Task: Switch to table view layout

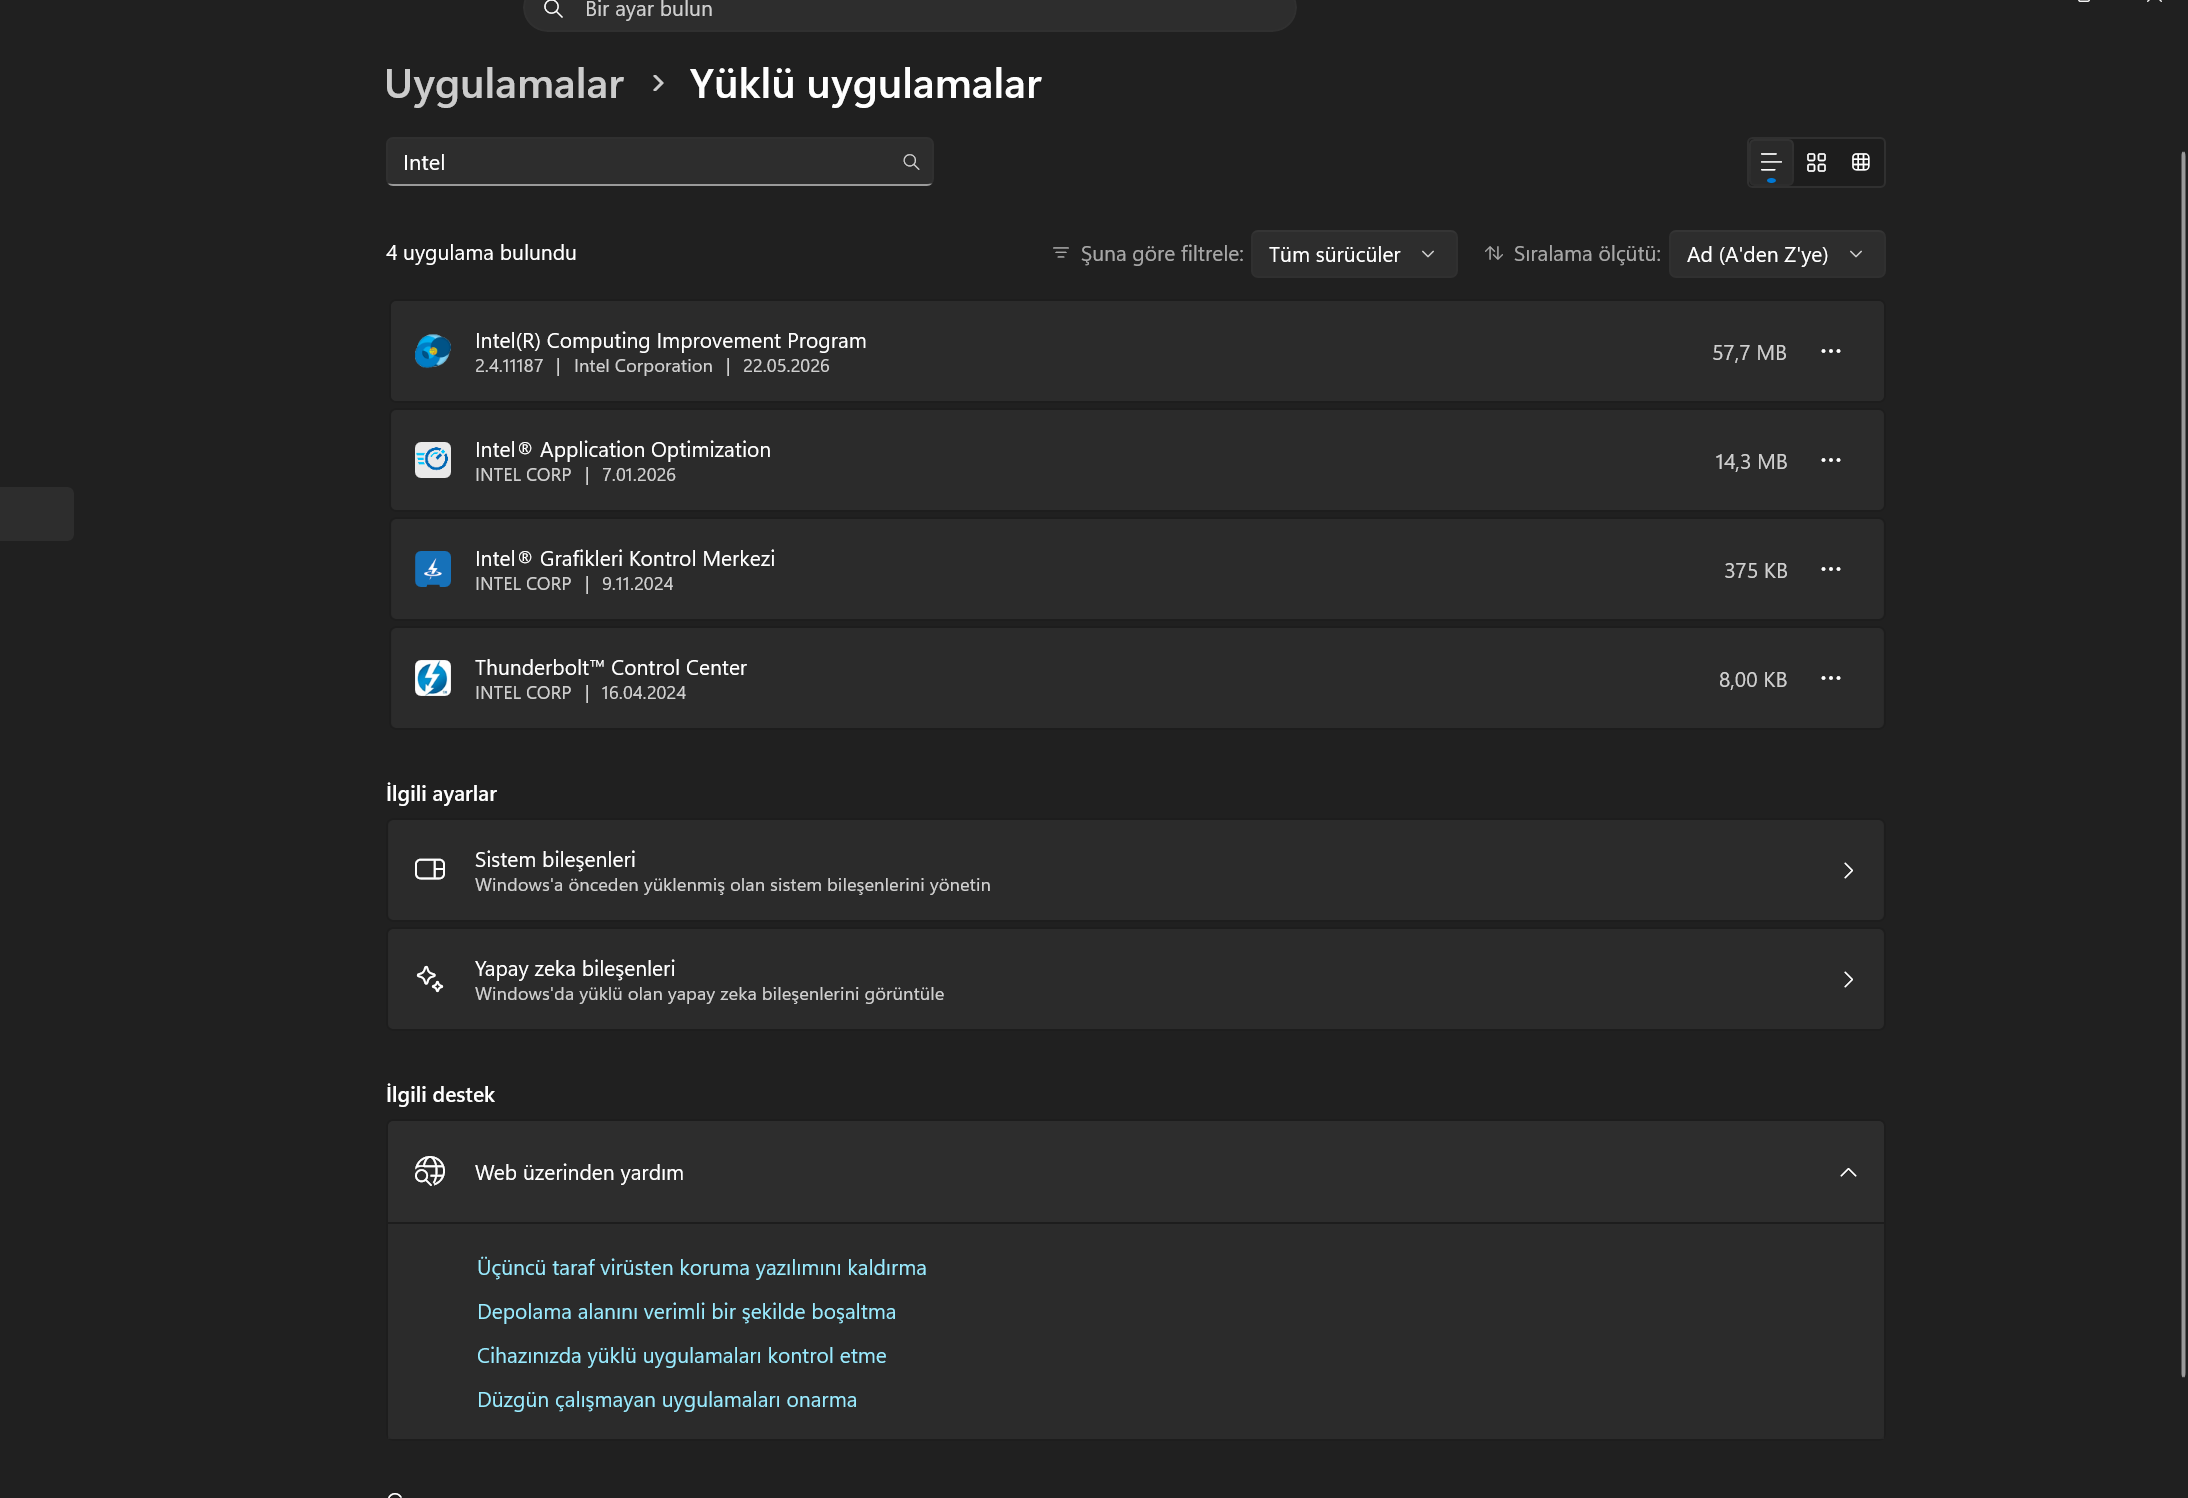Action: click(1860, 162)
